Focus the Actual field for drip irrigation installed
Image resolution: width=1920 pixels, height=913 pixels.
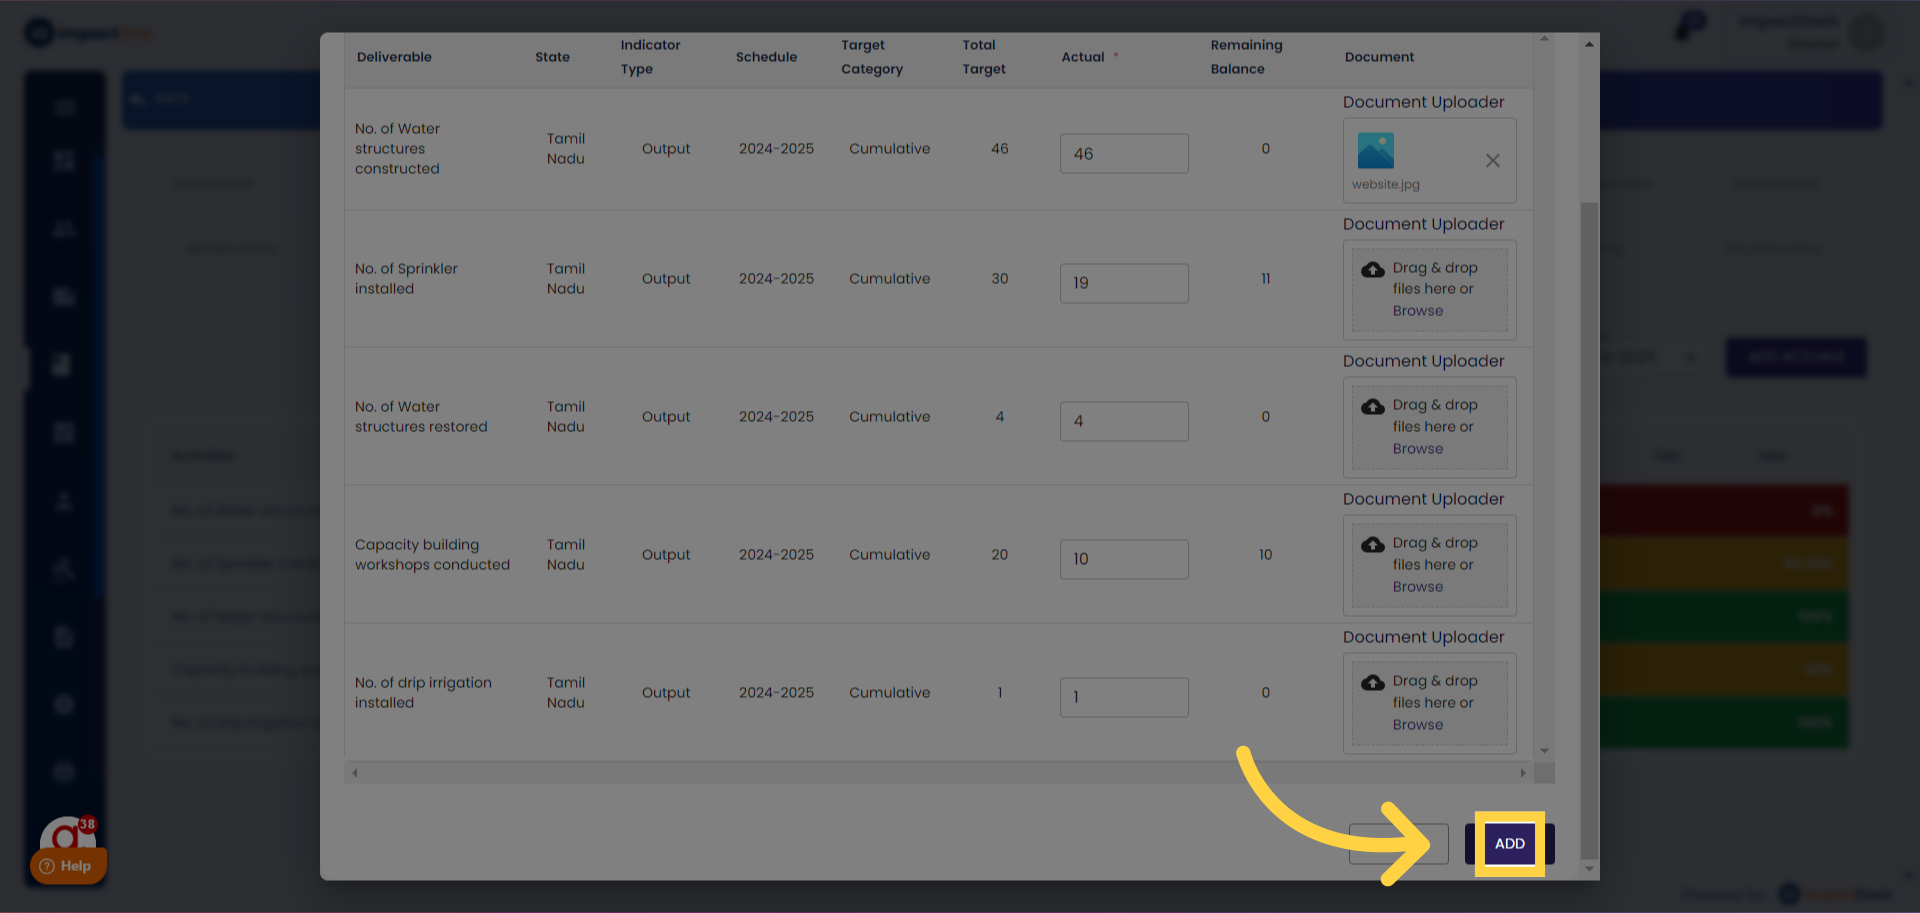click(x=1124, y=698)
